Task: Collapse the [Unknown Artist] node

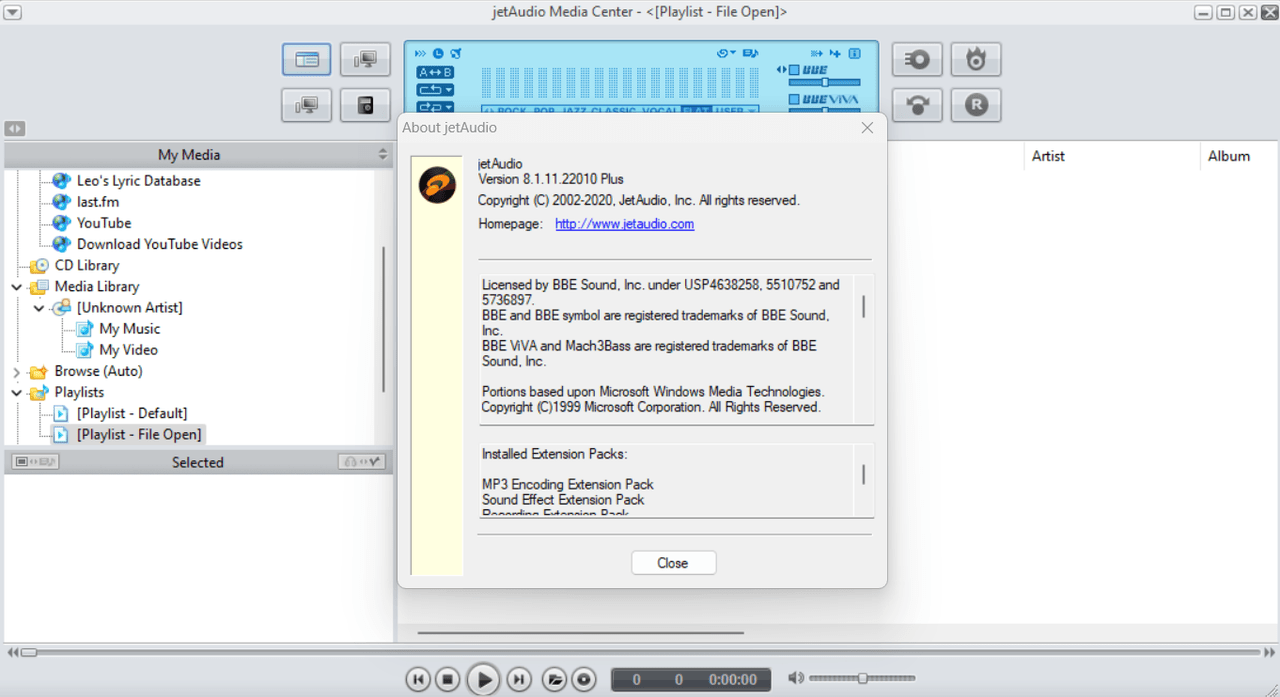Action: (x=38, y=308)
